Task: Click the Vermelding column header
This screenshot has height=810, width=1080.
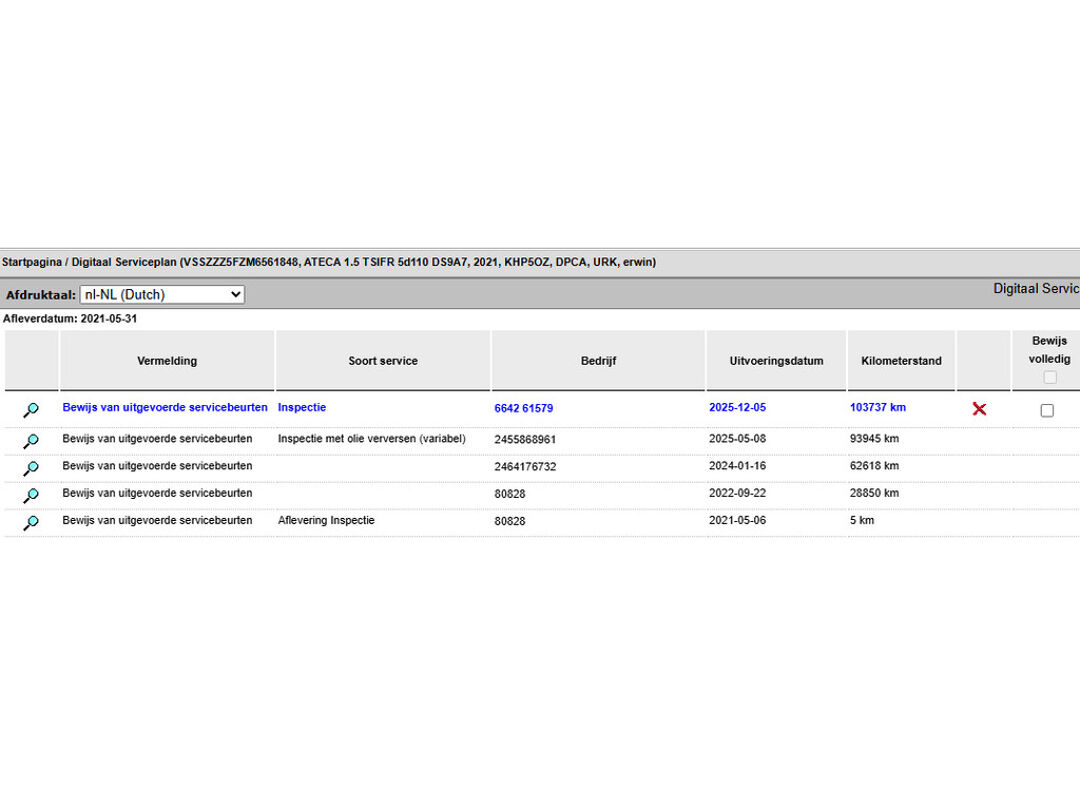Action: 167,361
